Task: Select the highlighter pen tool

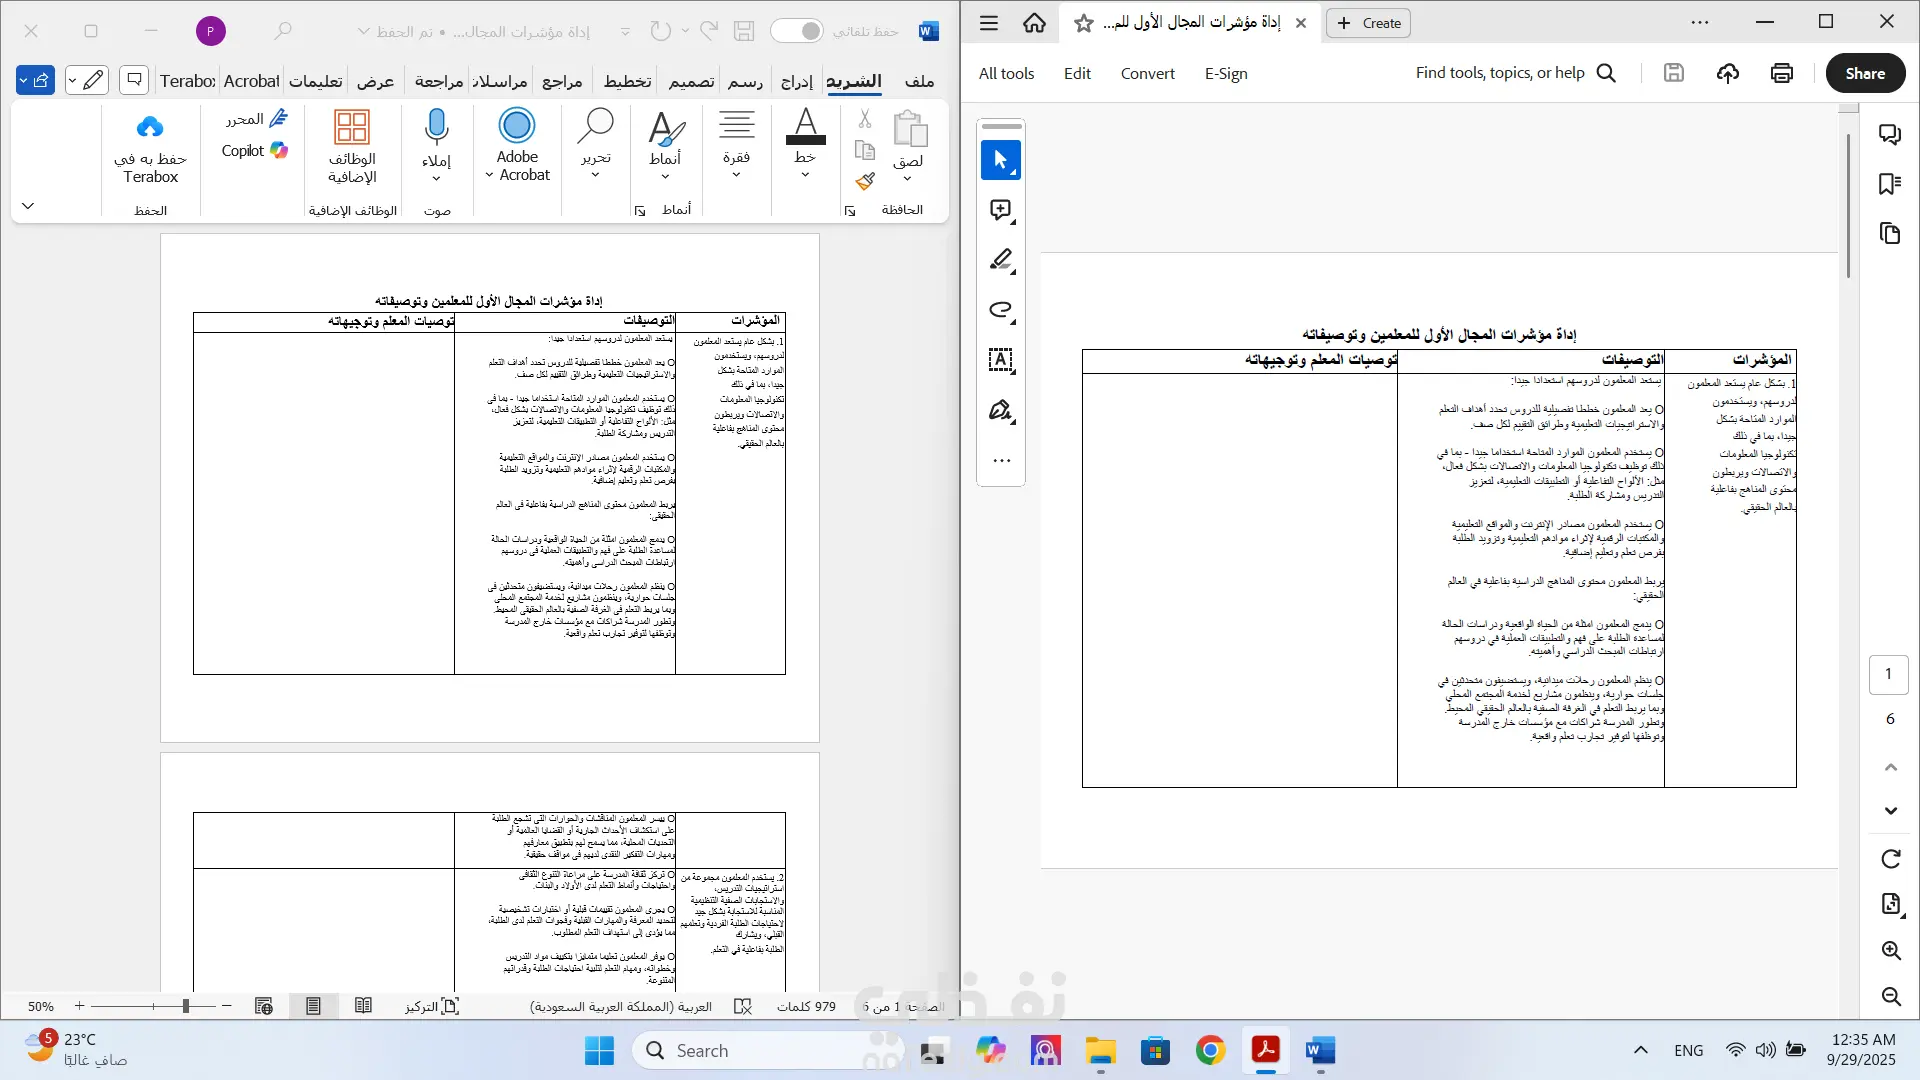Action: [1000, 260]
